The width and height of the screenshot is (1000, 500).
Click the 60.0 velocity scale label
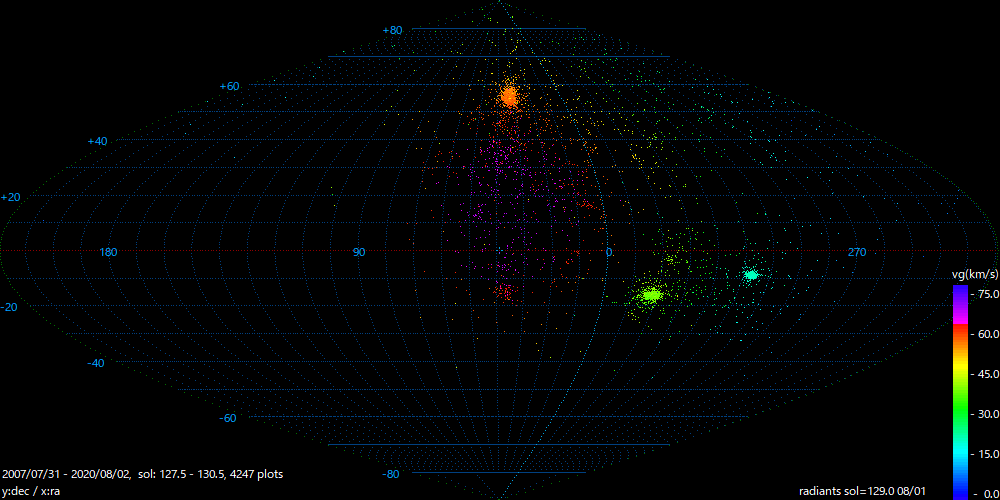[984, 334]
